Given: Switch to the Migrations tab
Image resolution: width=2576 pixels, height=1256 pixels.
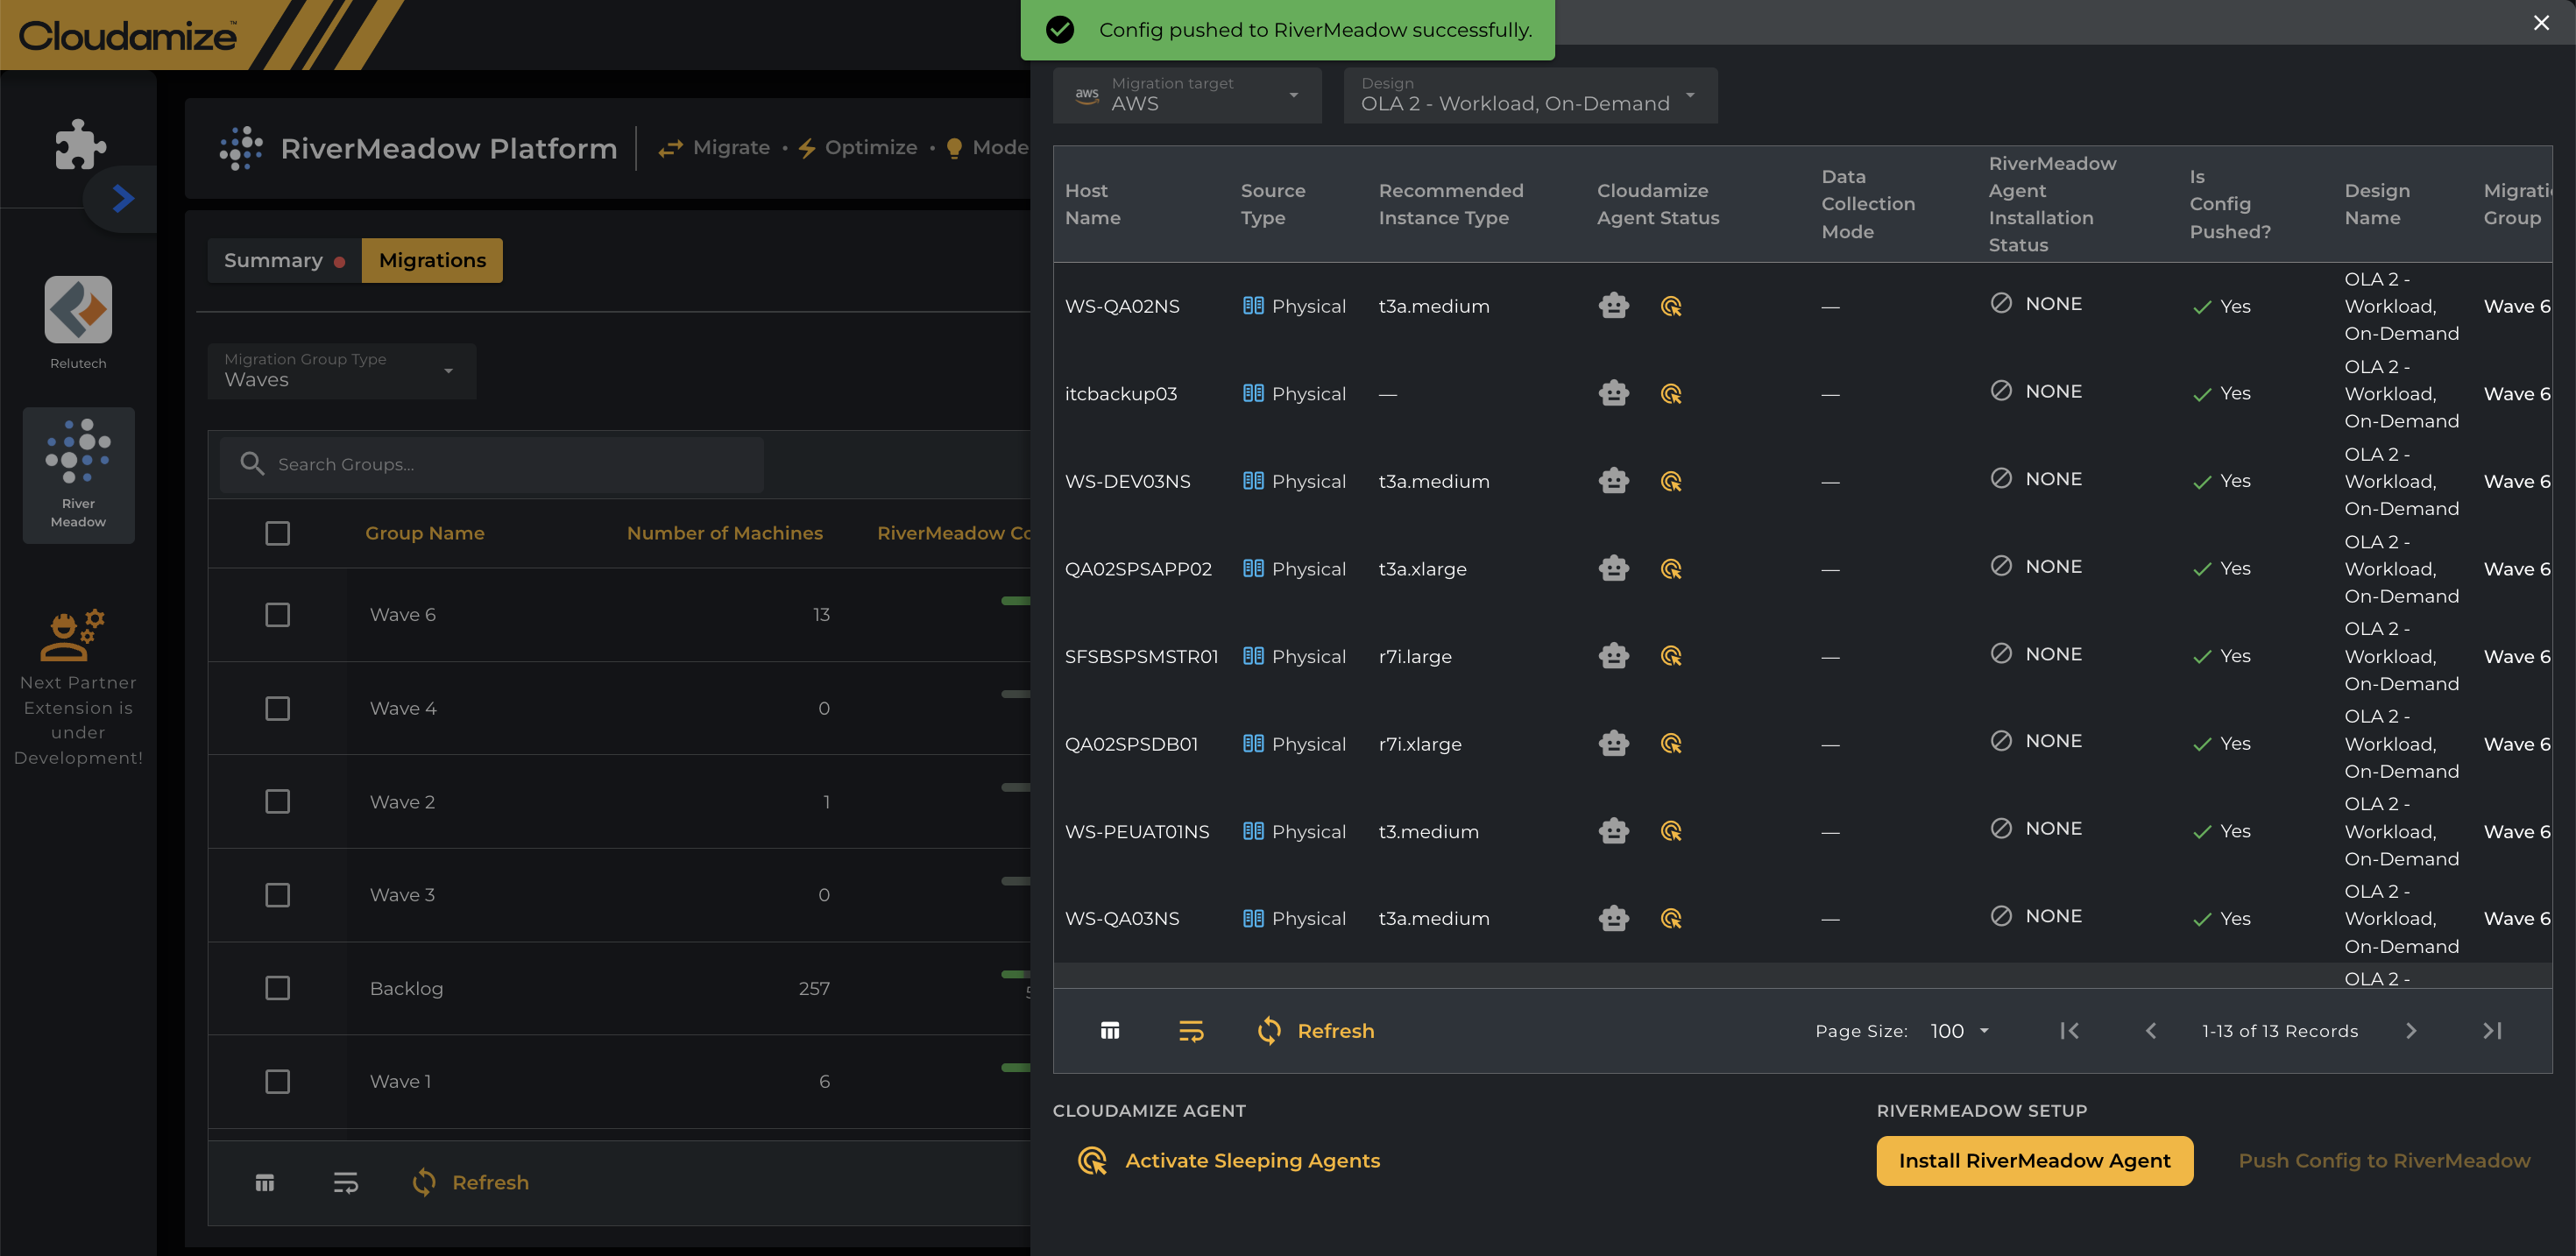Looking at the screenshot, I should [432, 260].
